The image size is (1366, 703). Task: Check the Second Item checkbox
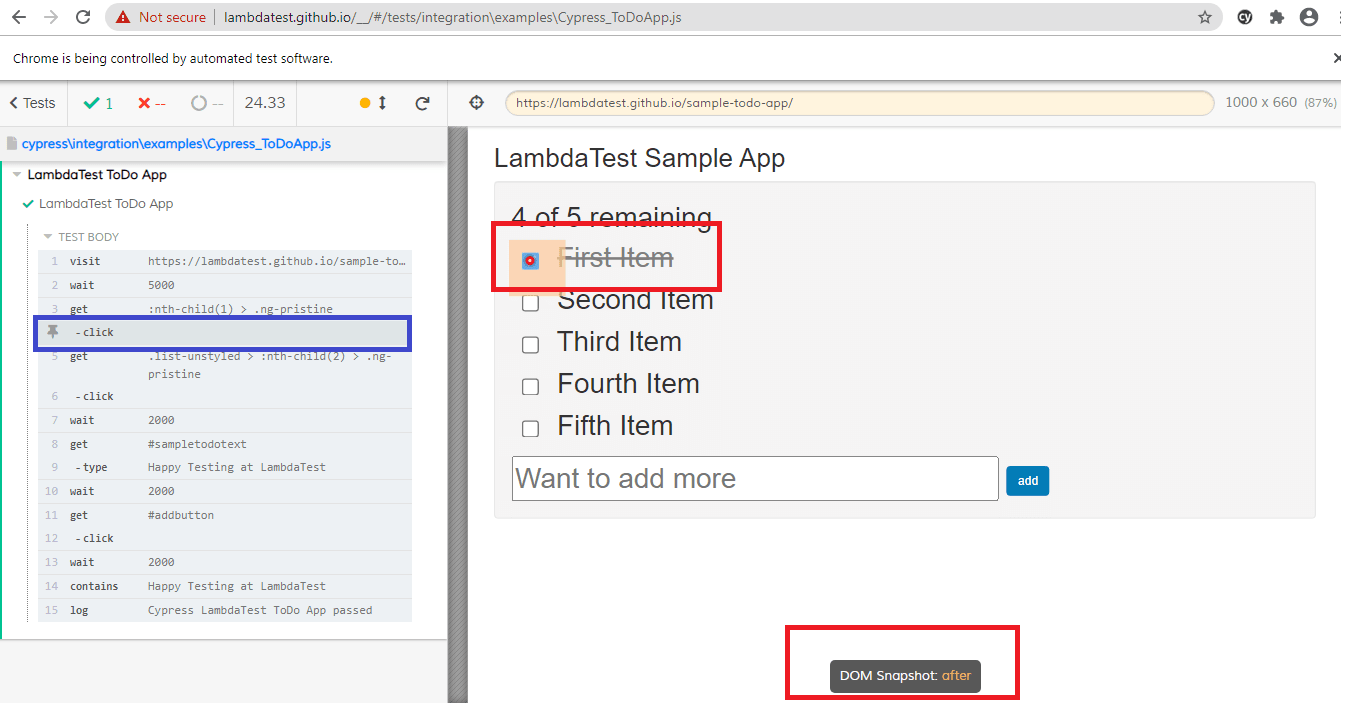coord(531,302)
